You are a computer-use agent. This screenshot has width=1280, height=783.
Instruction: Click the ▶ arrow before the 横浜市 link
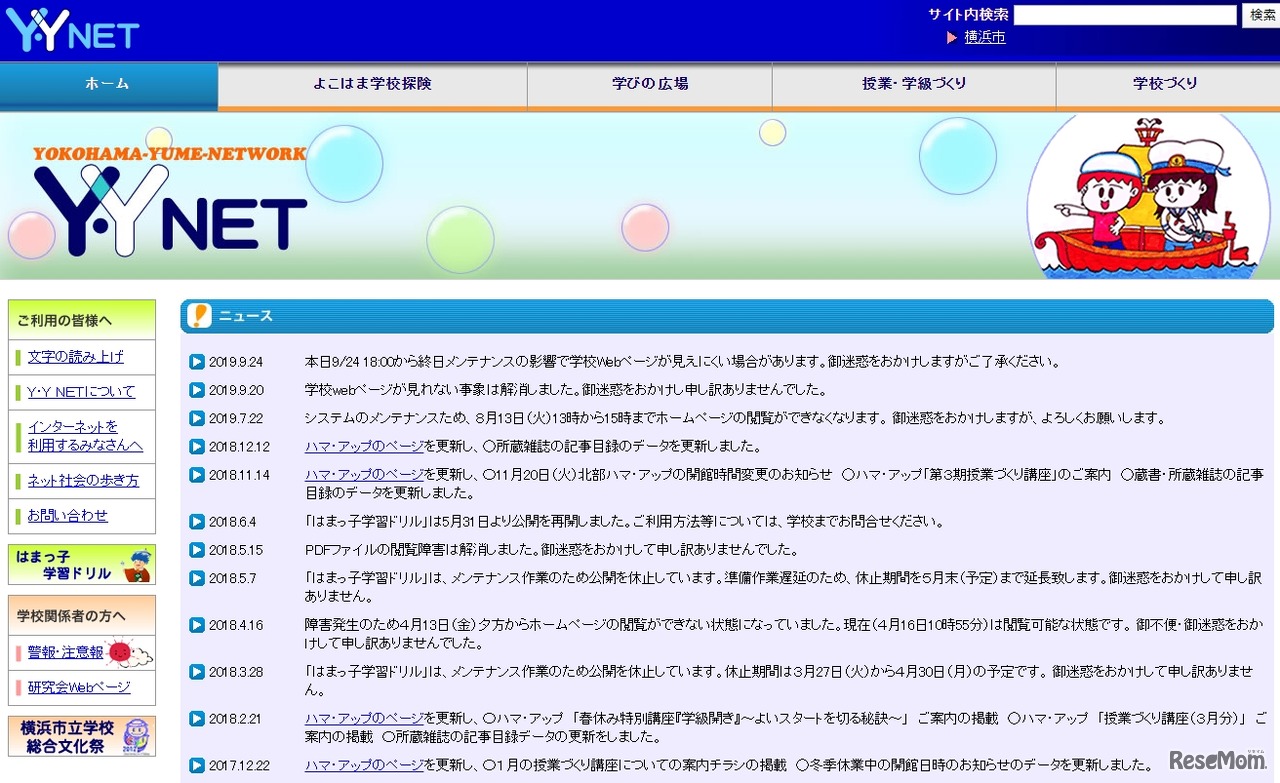(952, 37)
